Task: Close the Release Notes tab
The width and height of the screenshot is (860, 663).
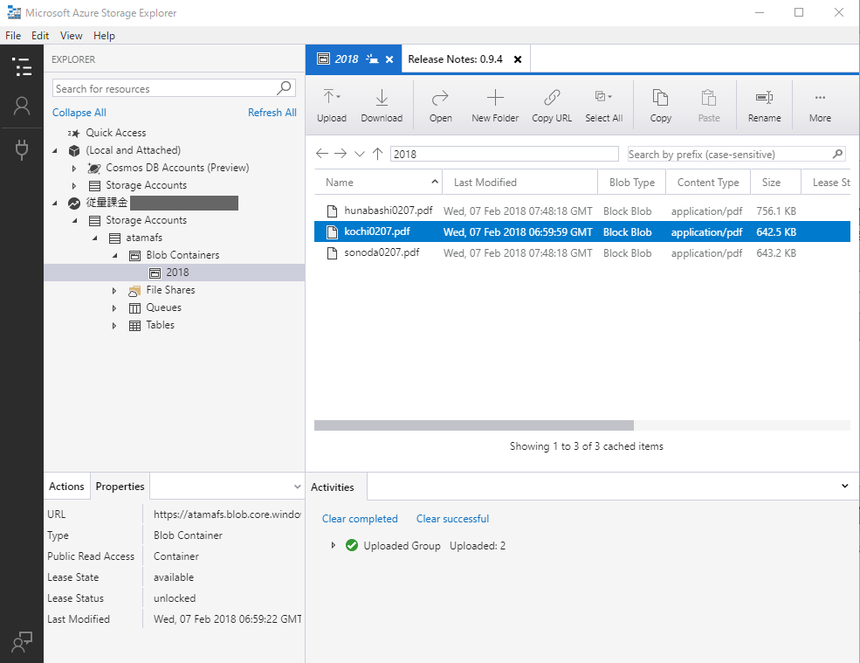Action: 517,59
